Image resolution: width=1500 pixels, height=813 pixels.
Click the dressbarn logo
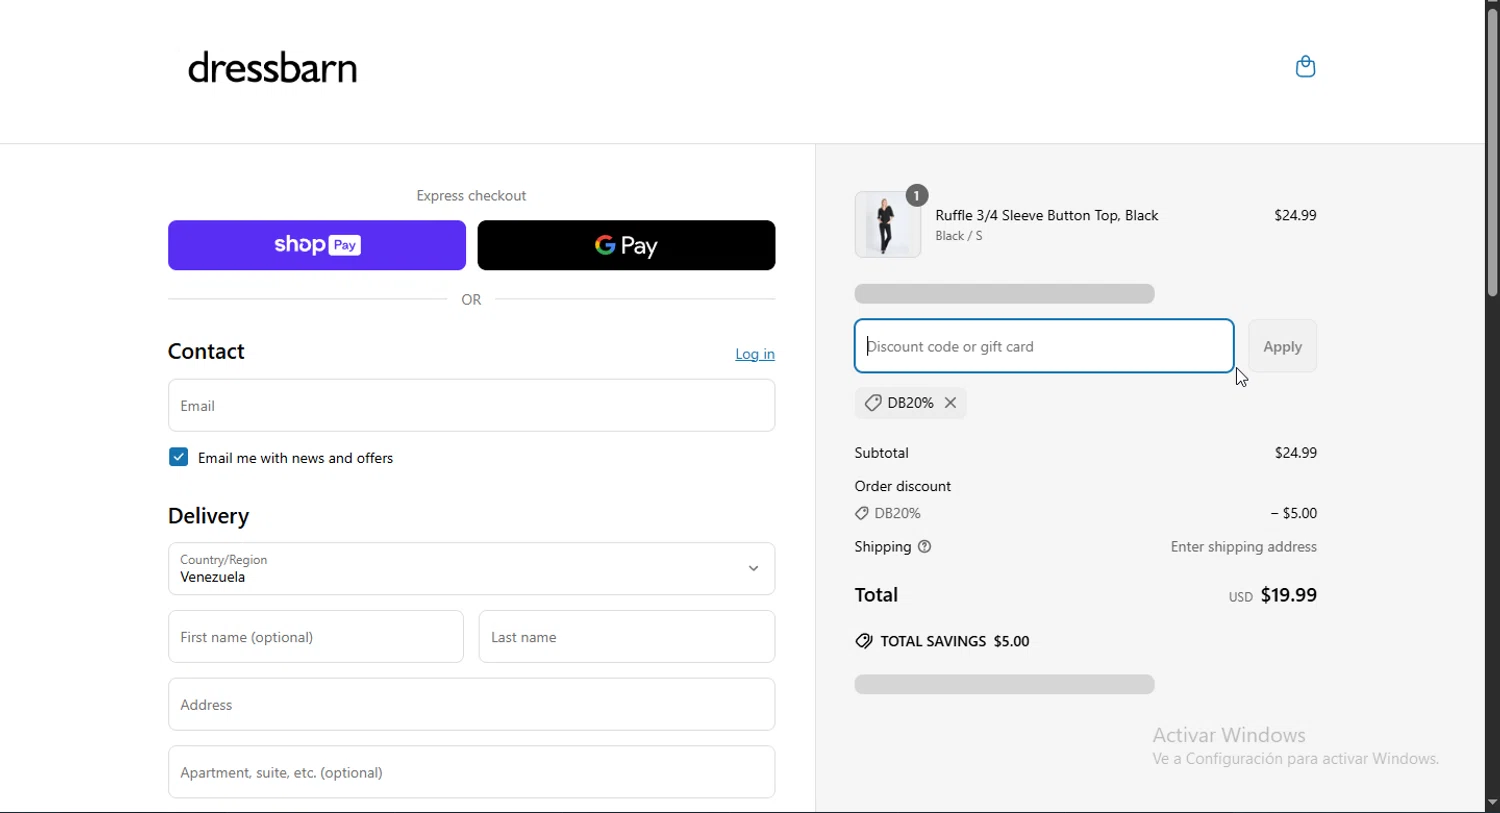(x=273, y=68)
